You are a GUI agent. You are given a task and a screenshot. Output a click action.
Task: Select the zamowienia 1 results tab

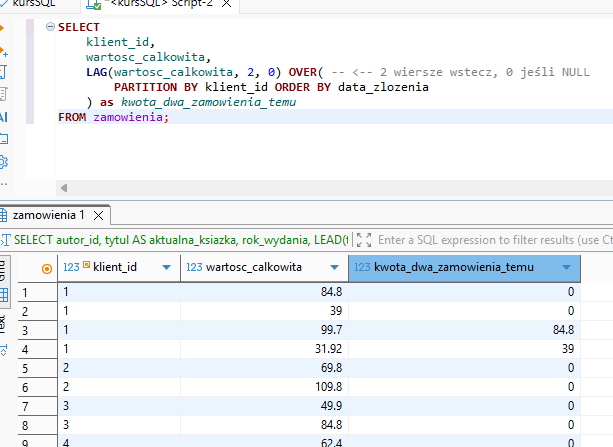click(48, 215)
